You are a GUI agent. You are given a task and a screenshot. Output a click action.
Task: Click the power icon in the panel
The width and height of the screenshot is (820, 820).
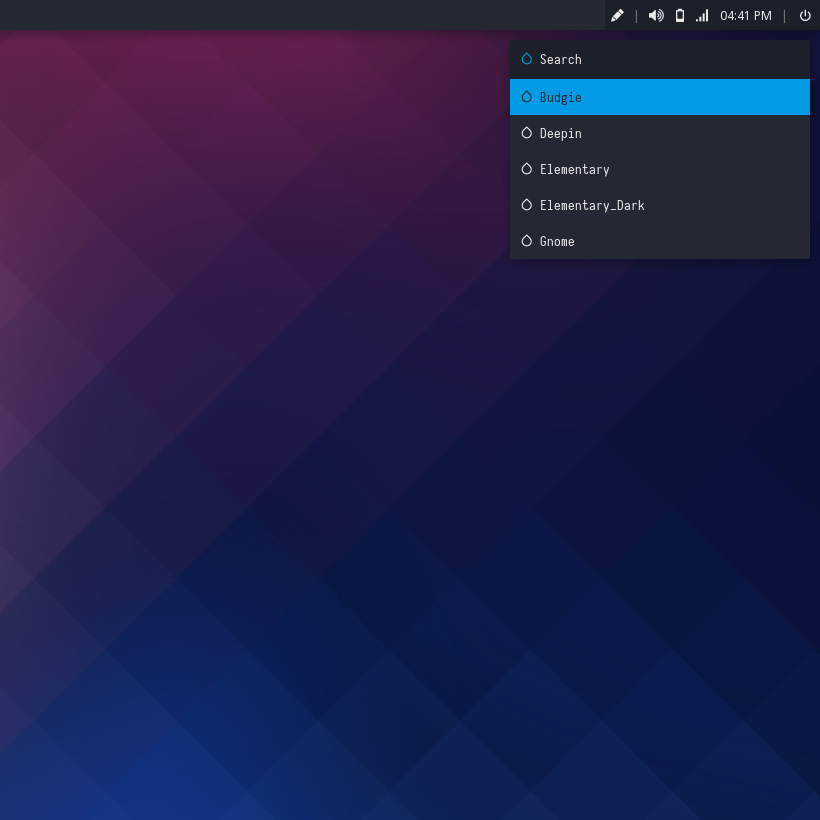pos(805,15)
